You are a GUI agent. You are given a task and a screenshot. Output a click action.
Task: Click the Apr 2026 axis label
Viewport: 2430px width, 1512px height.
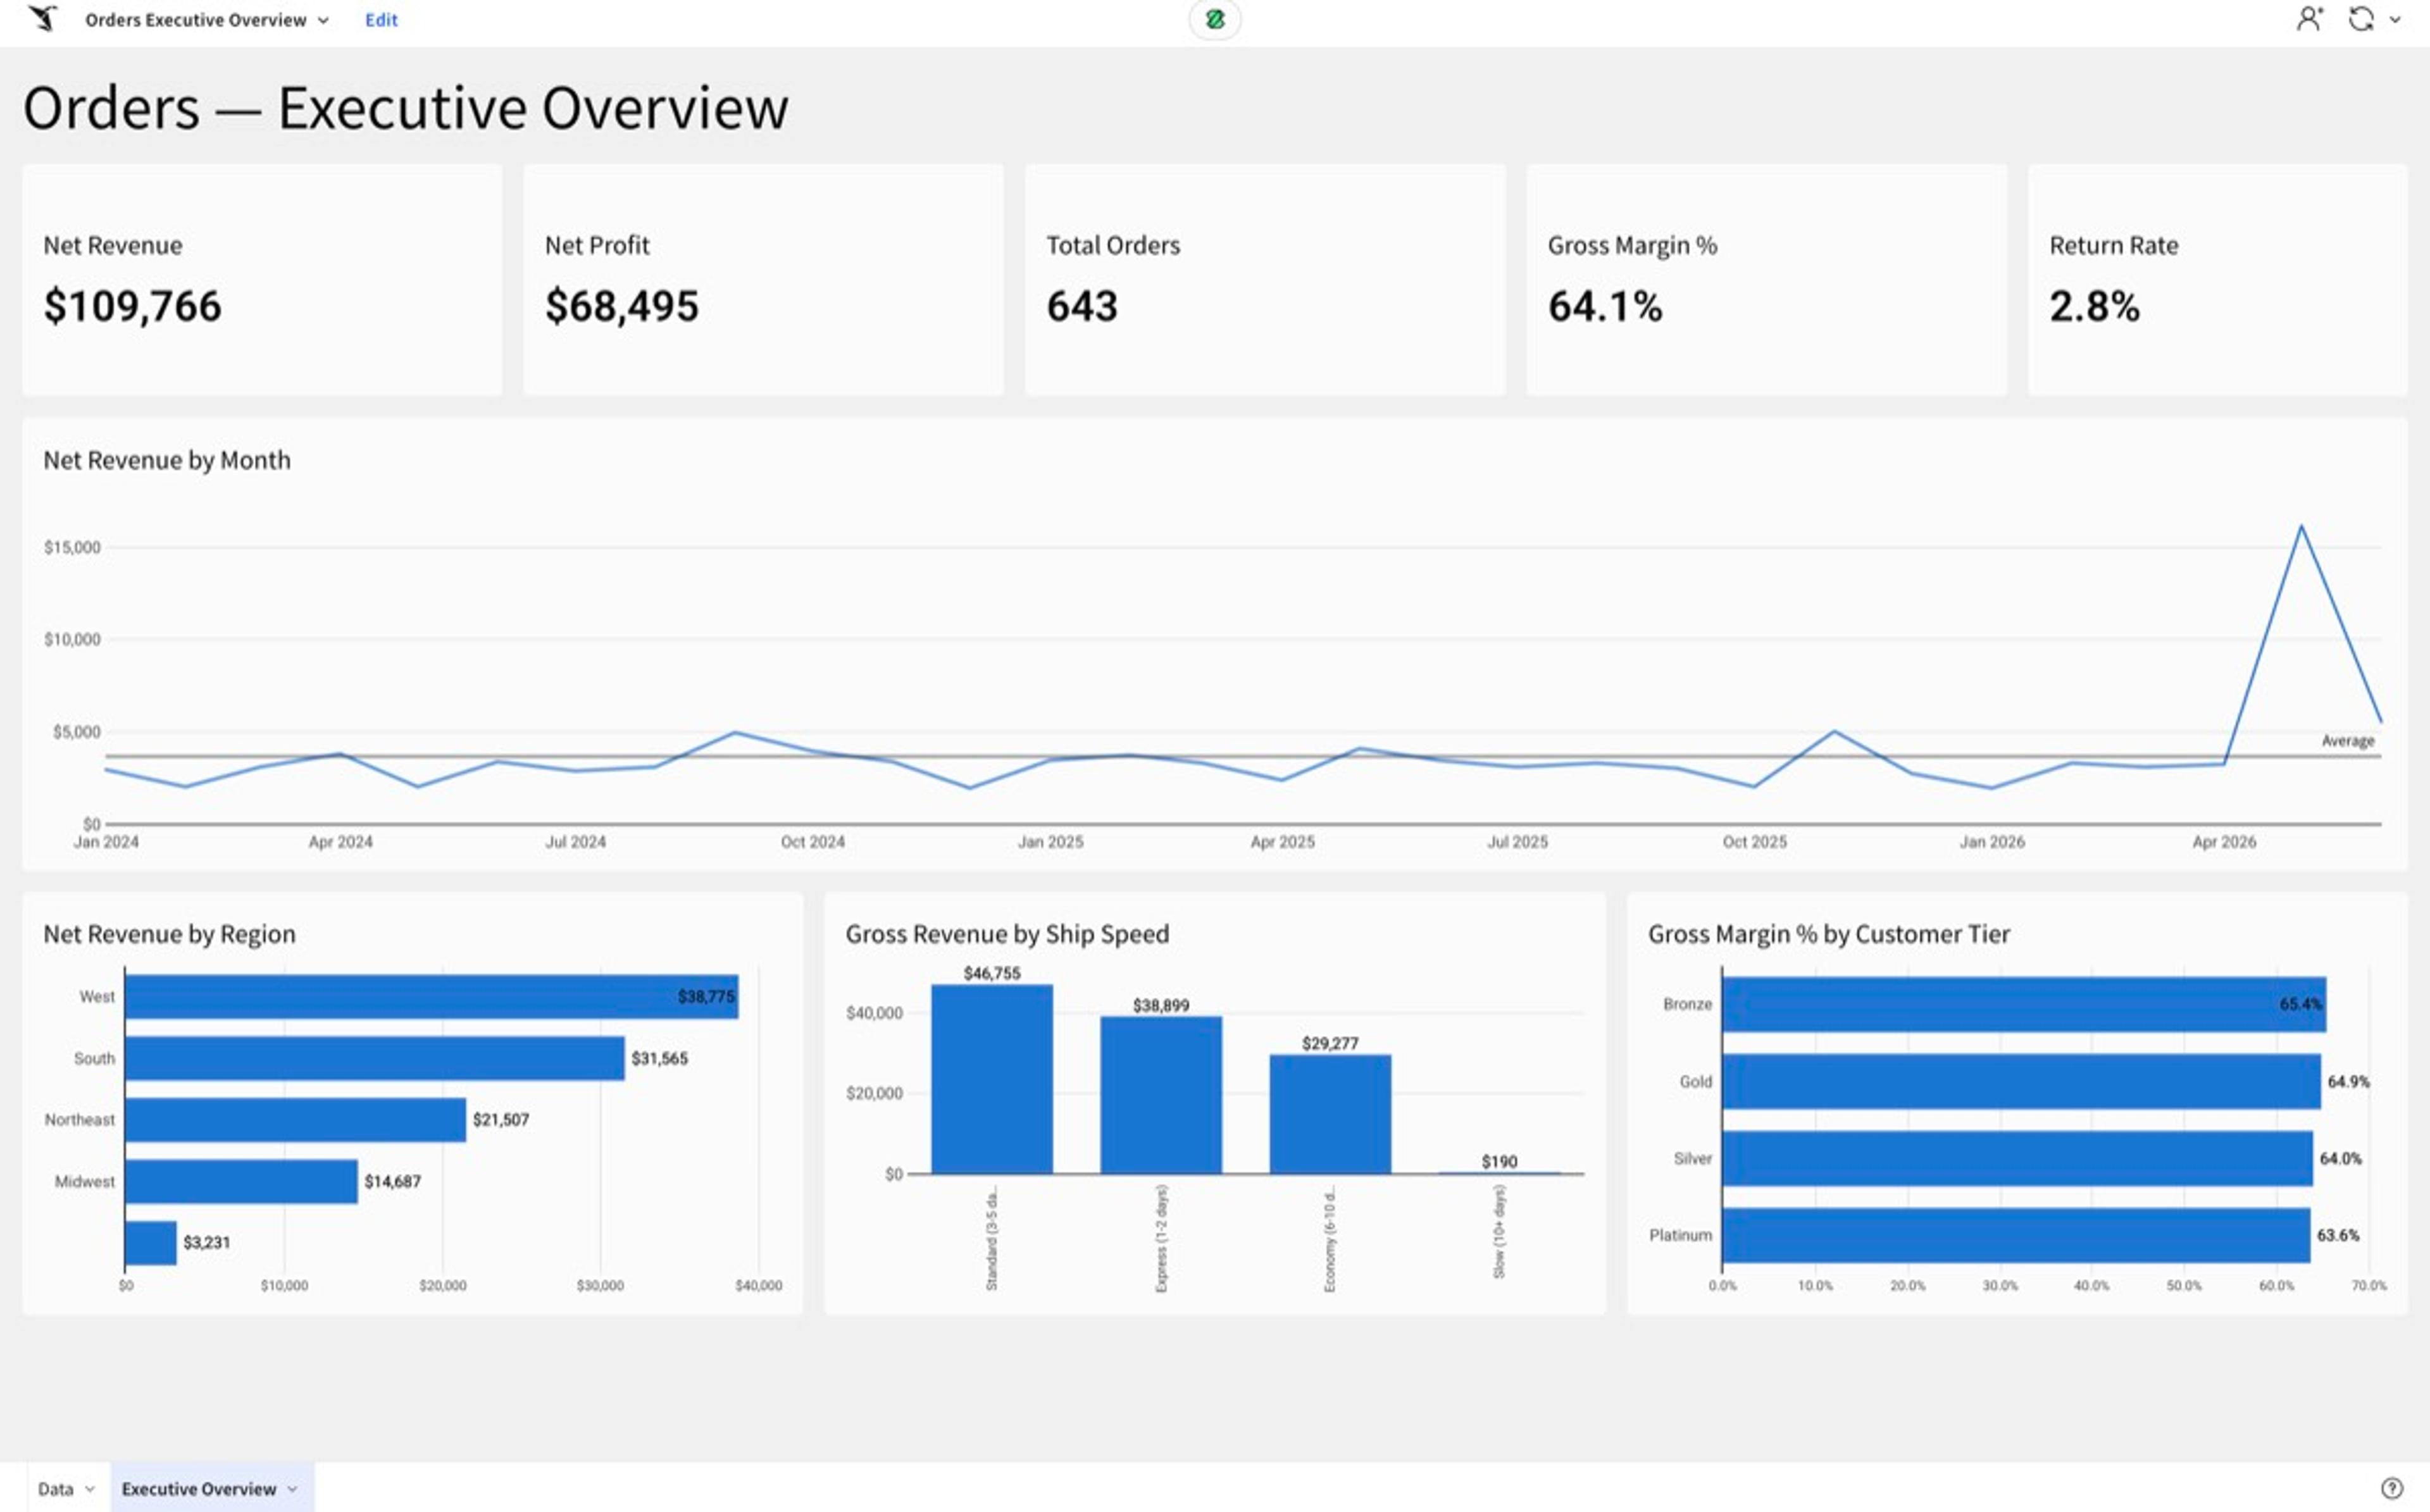pos(2224,842)
